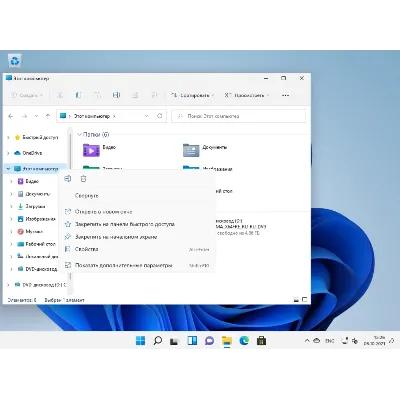This screenshot has height=400, width=400.
Task: Click the Refresh icon in address bar
Action: pos(160,116)
